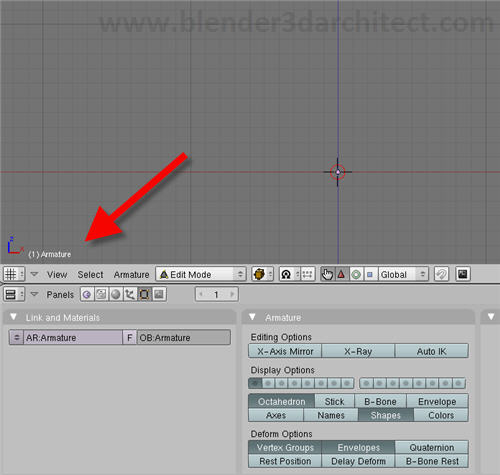The height and width of the screenshot is (475, 500).
Task: Select the blue square scale manipulator
Action: coord(370,274)
